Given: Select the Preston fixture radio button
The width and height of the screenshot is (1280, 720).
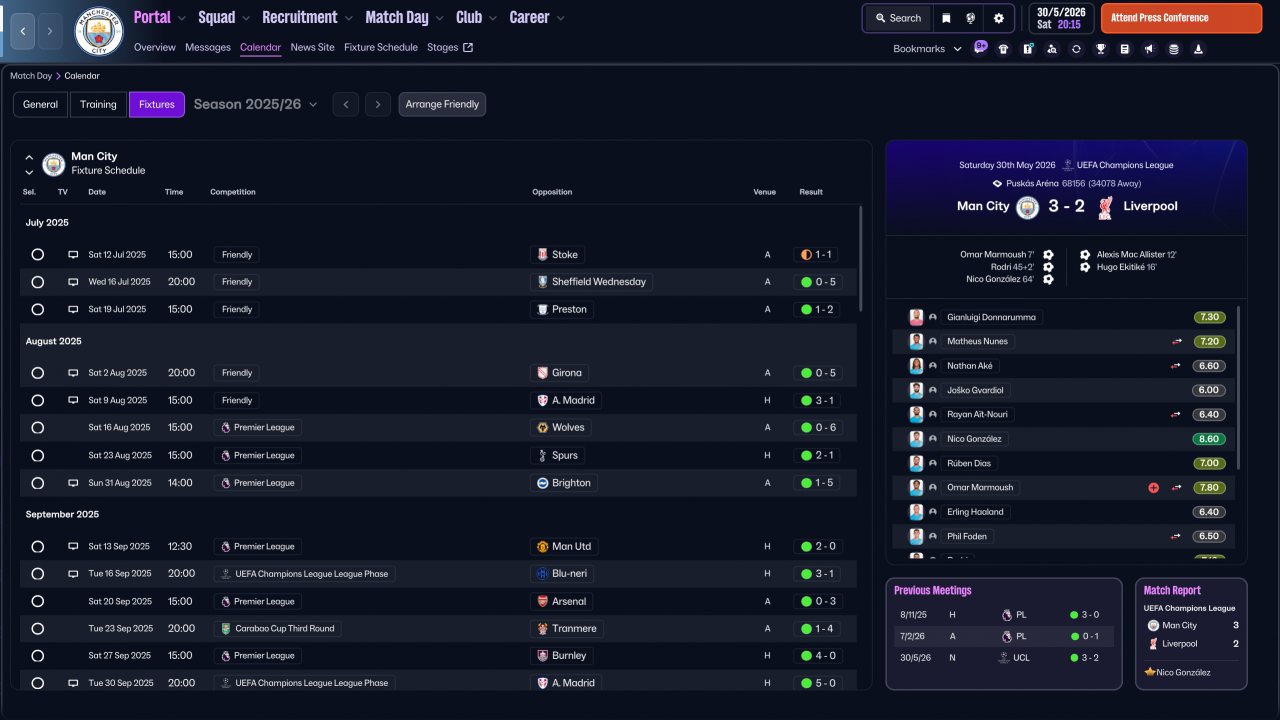Looking at the screenshot, I should coord(38,310).
